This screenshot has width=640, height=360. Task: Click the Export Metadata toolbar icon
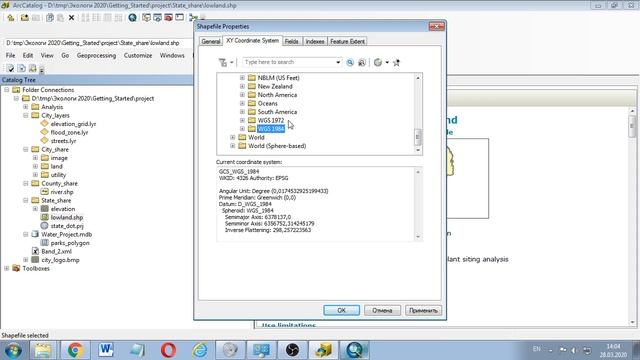[x=21, y=69]
